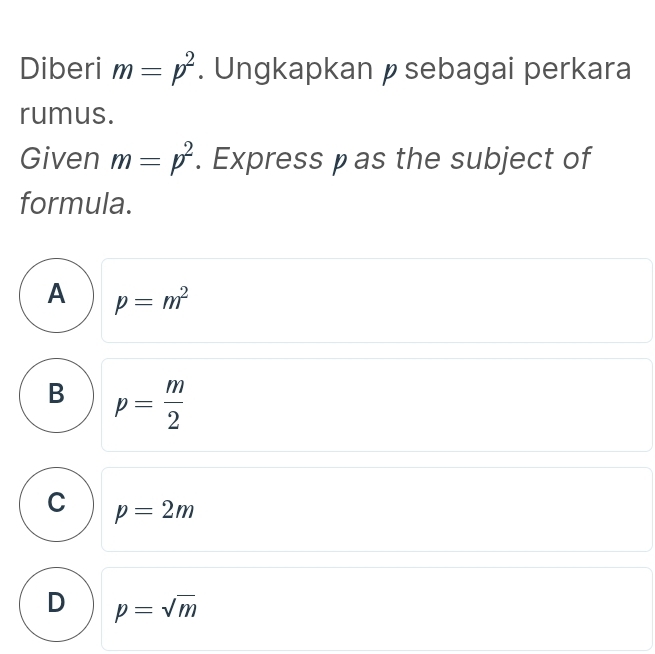655x654 pixels.
Task: Choose the answer box p = m/2
Action: click(x=376, y=404)
